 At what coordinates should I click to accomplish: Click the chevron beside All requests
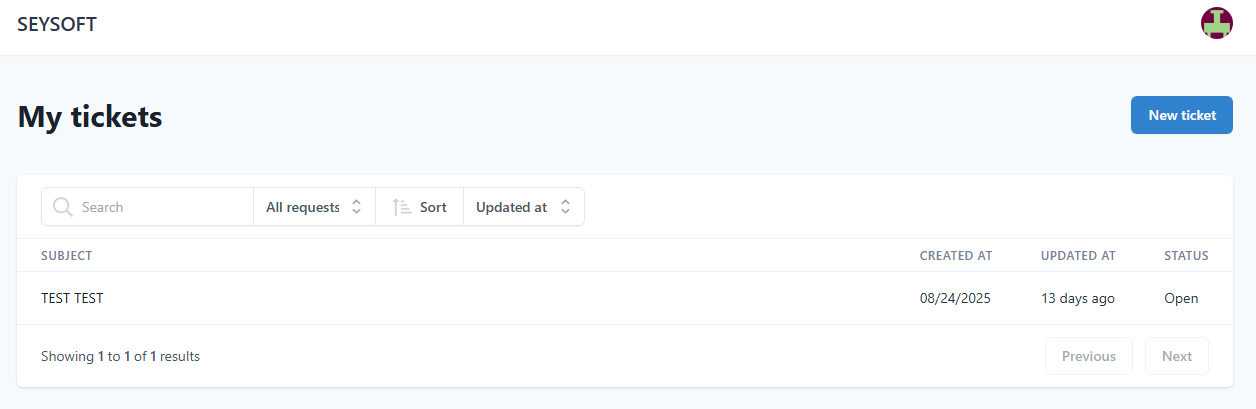(356, 207)
